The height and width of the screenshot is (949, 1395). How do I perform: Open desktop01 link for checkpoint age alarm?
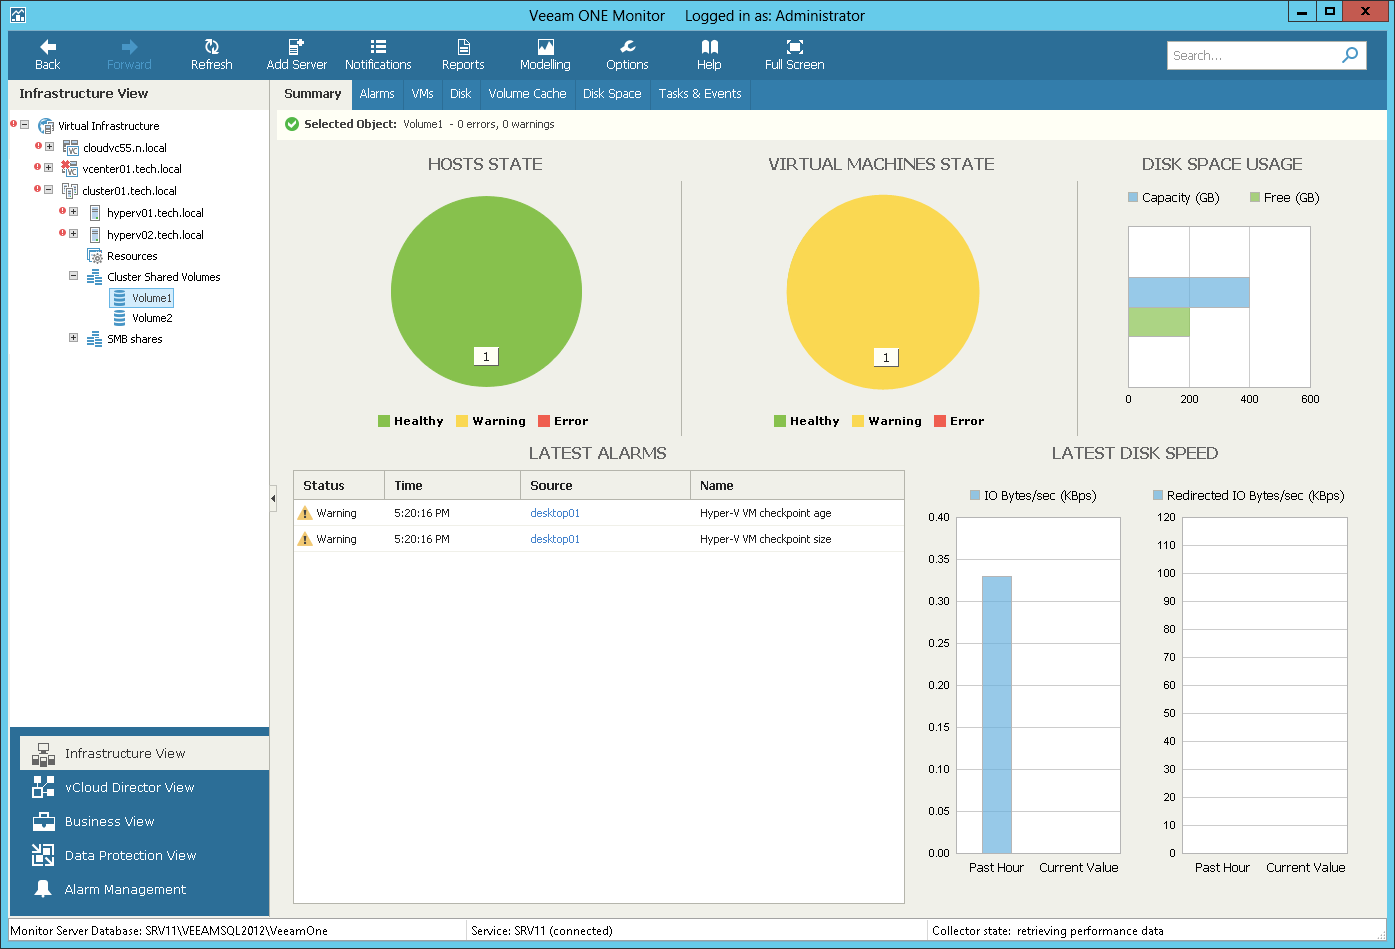pos(555,513)
